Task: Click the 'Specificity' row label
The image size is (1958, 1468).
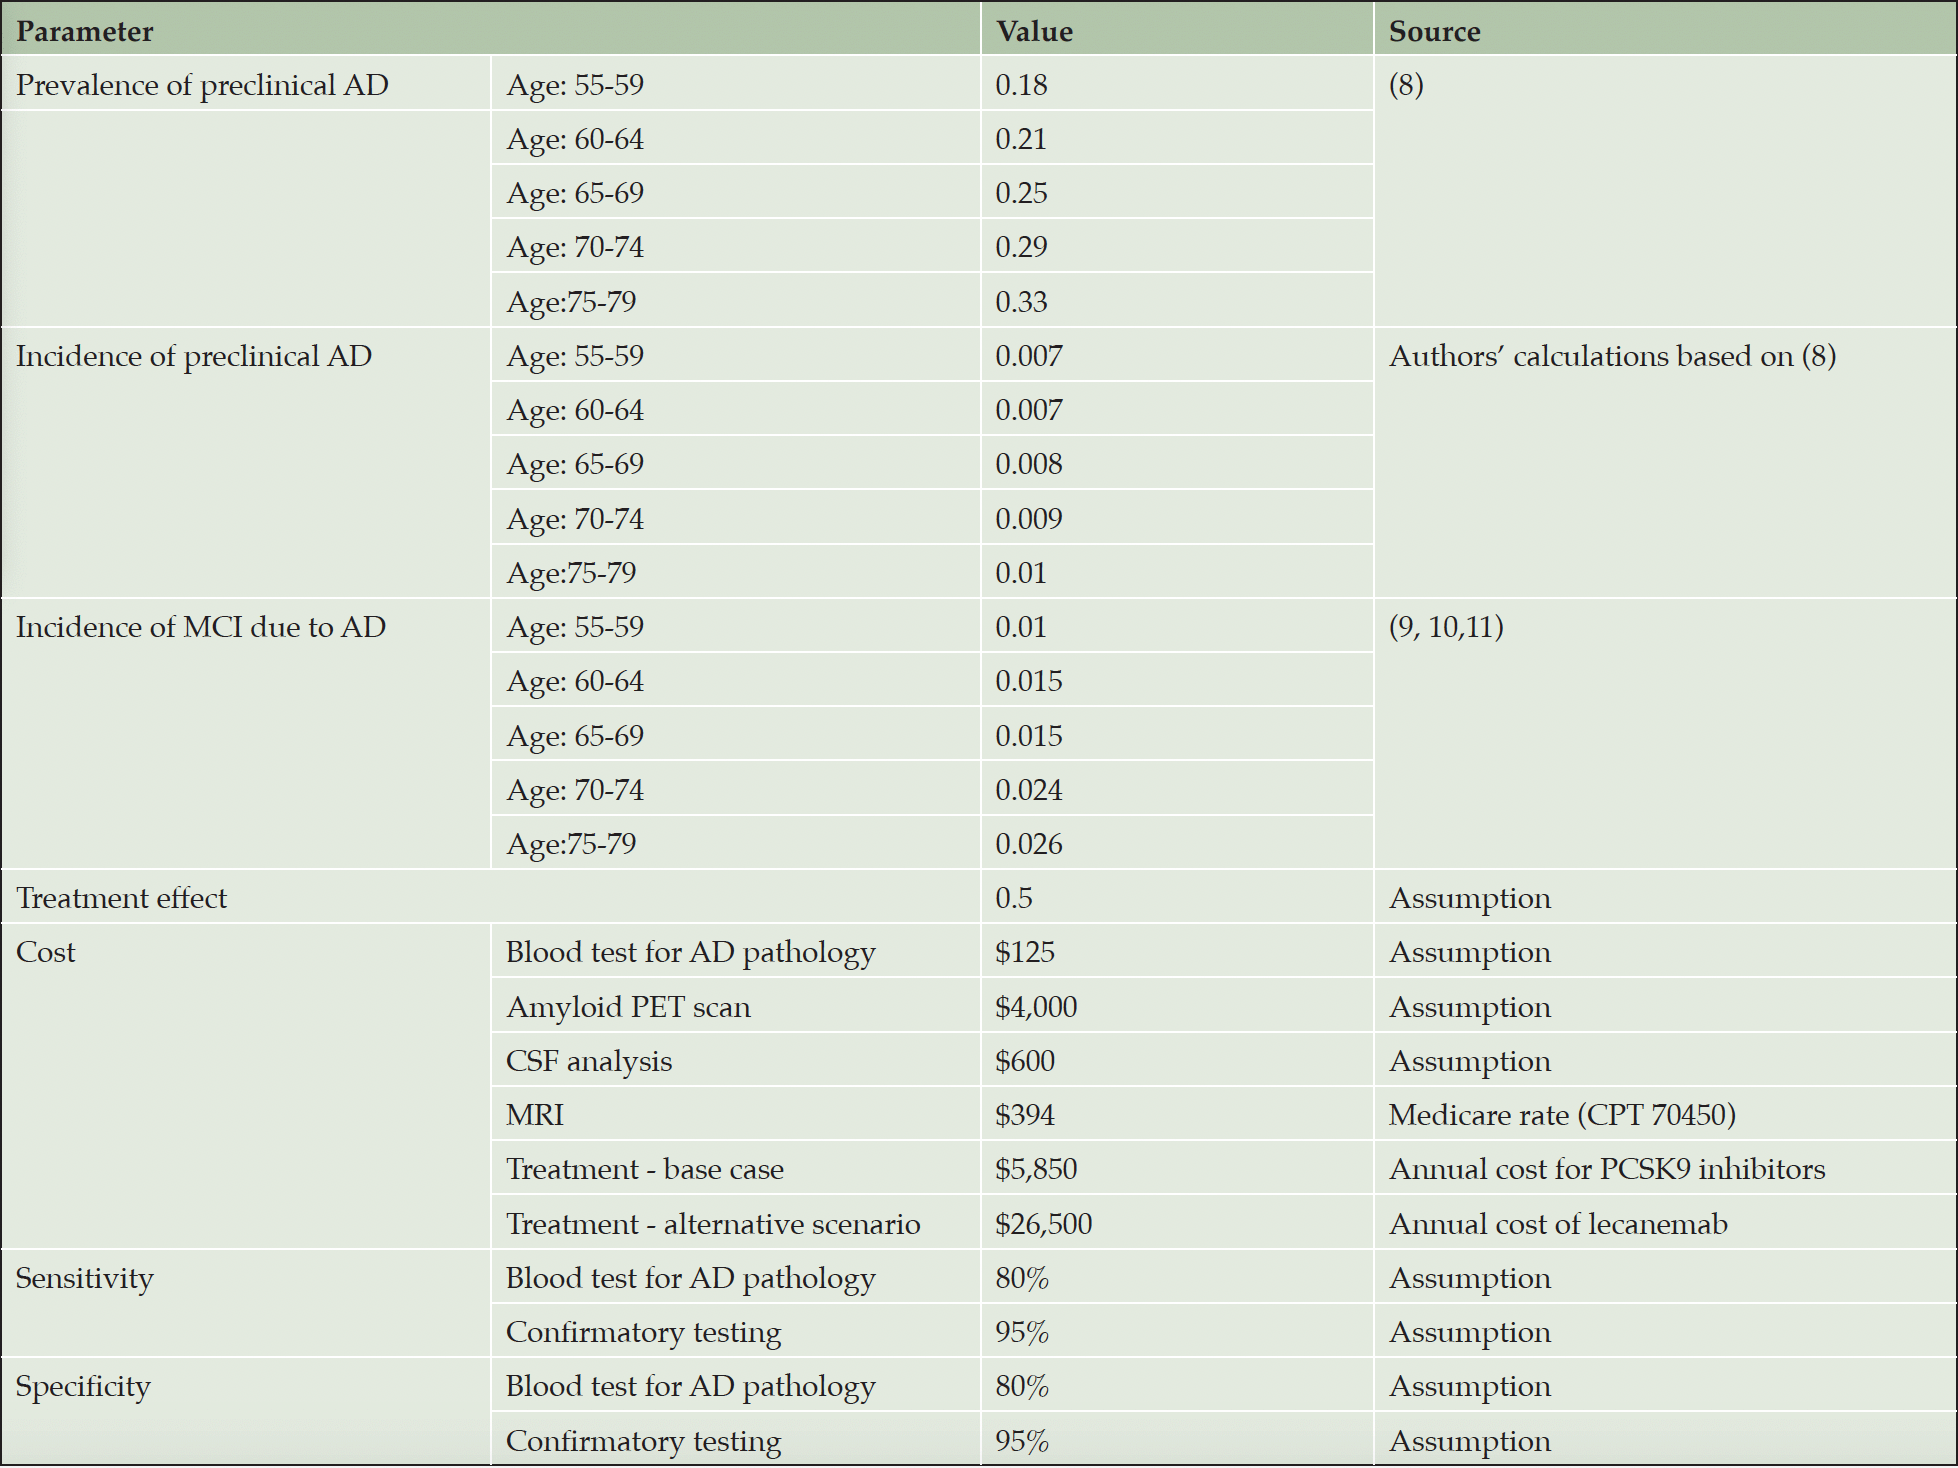Action: 83,1387
